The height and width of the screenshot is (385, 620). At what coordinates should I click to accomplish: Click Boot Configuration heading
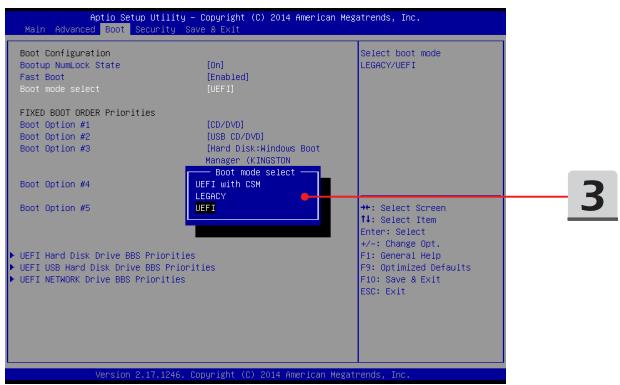click(x=65, y=53)
